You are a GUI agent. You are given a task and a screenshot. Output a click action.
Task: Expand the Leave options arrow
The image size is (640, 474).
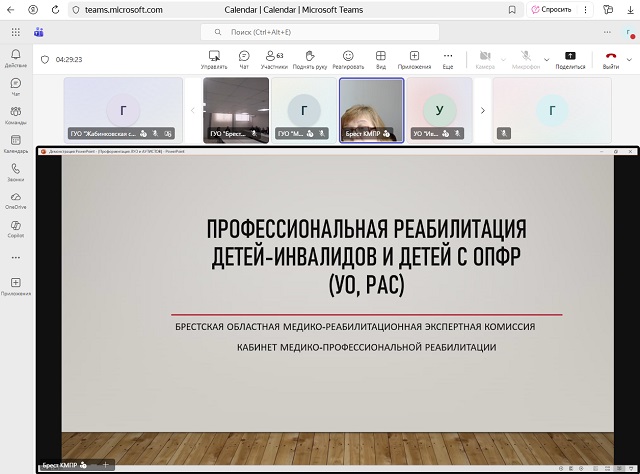(x=629, y=60)
